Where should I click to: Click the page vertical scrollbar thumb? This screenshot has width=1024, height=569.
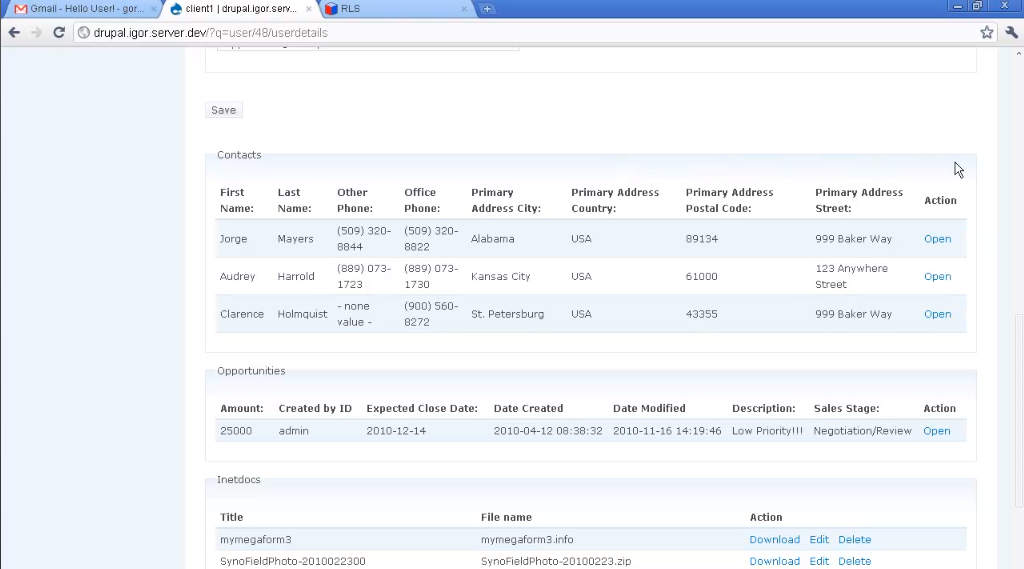pos(1018,410)
